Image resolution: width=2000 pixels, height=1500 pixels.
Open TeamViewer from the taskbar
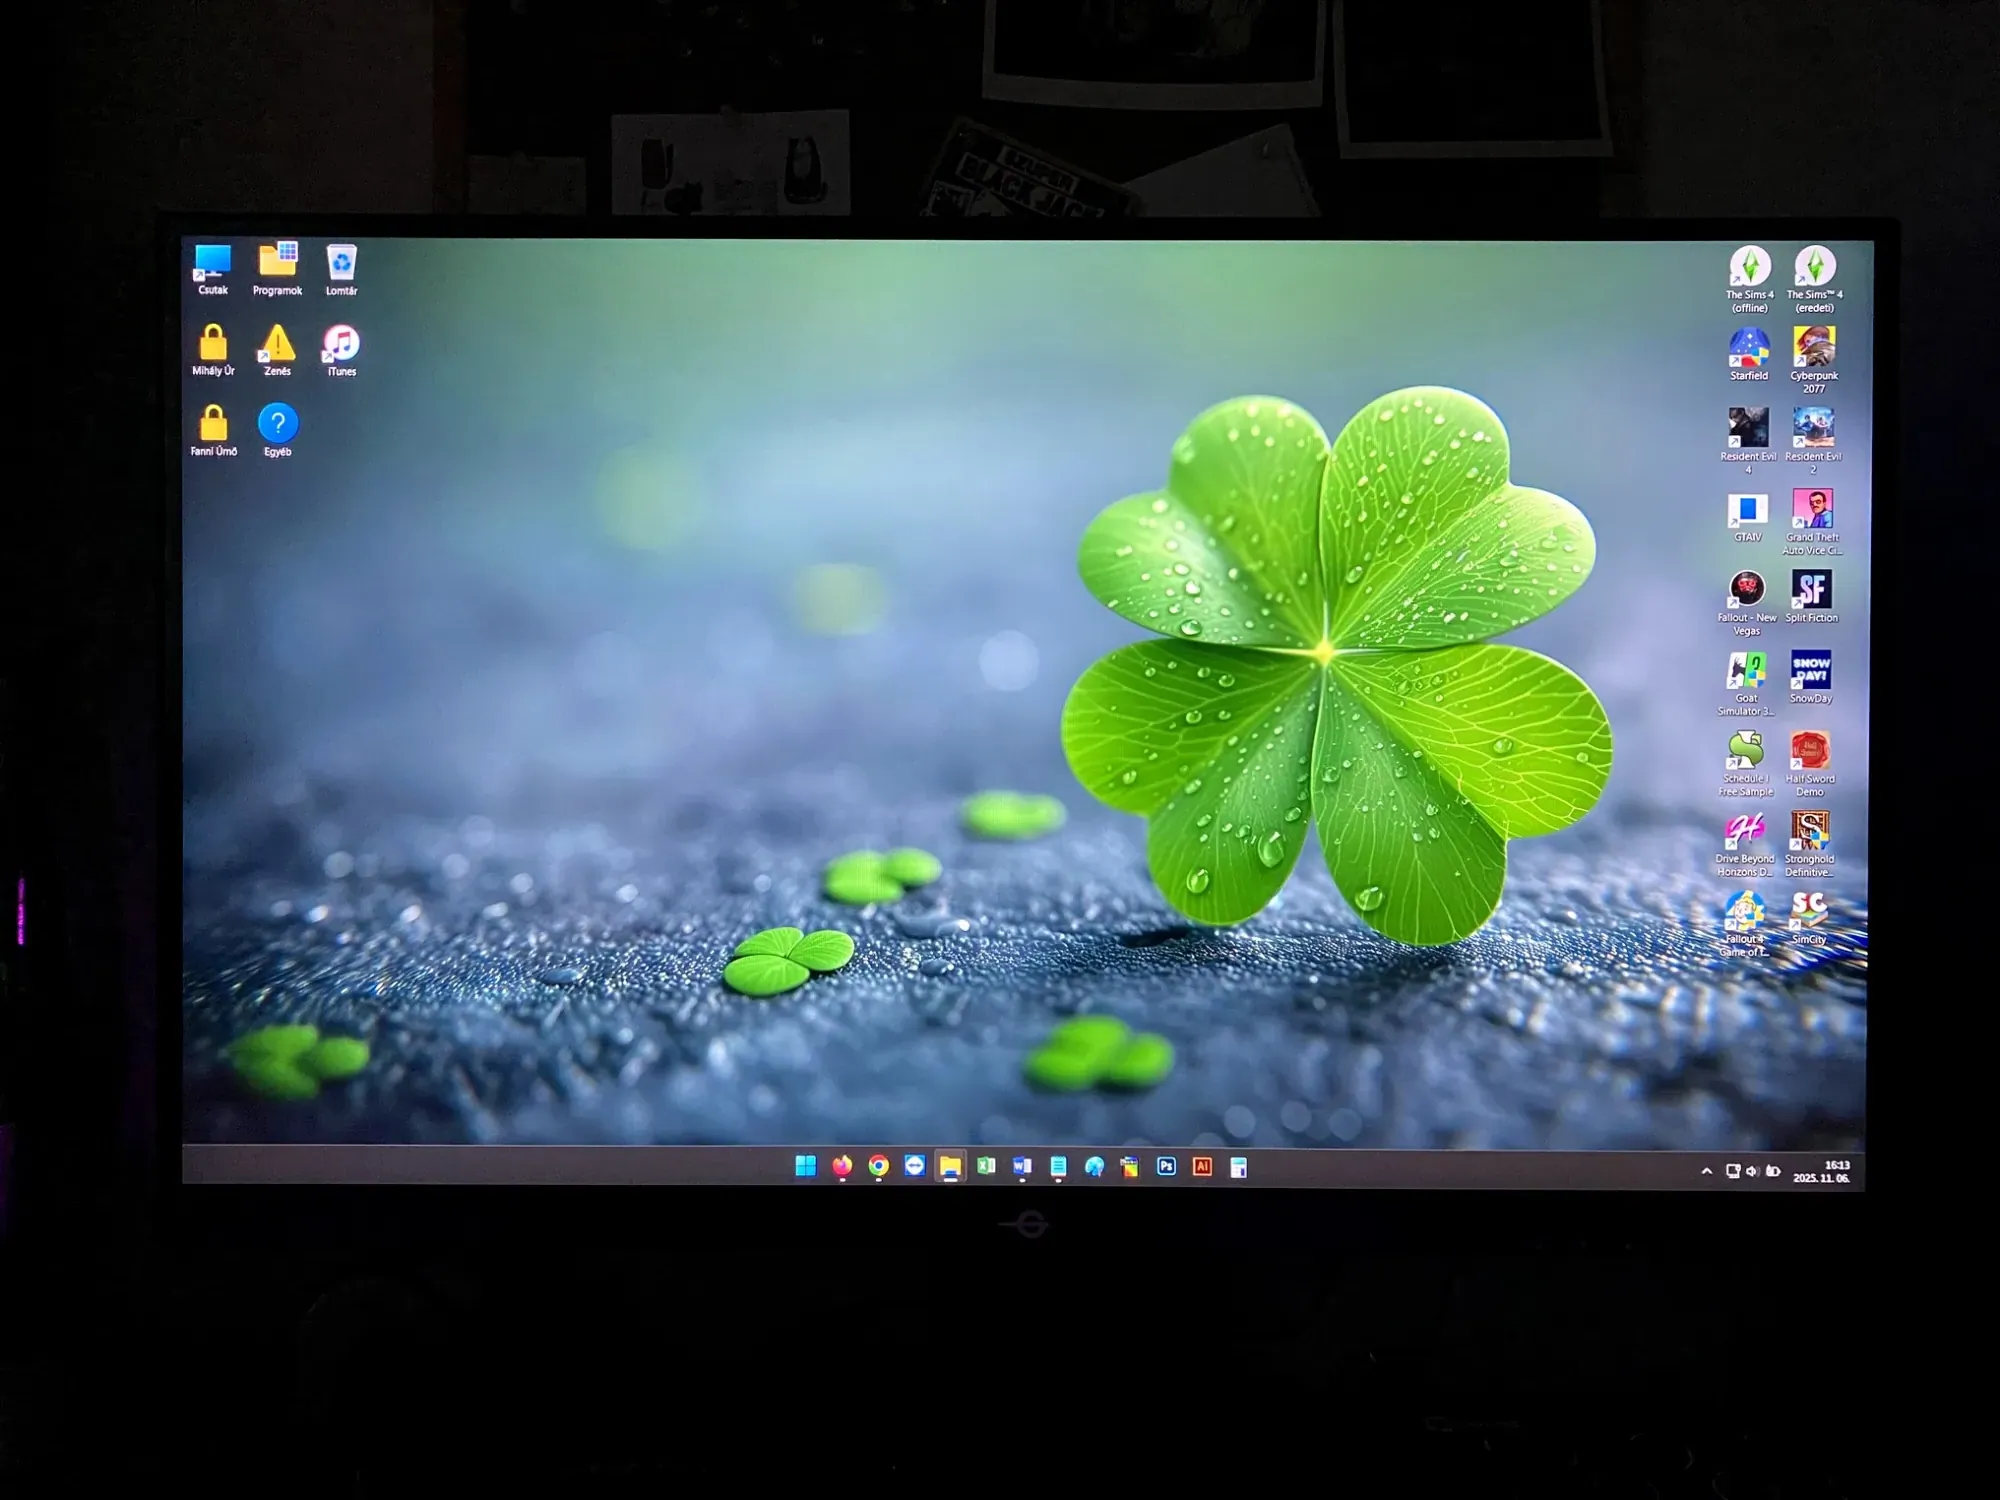pyautogui.click(x=914, y=1166)
